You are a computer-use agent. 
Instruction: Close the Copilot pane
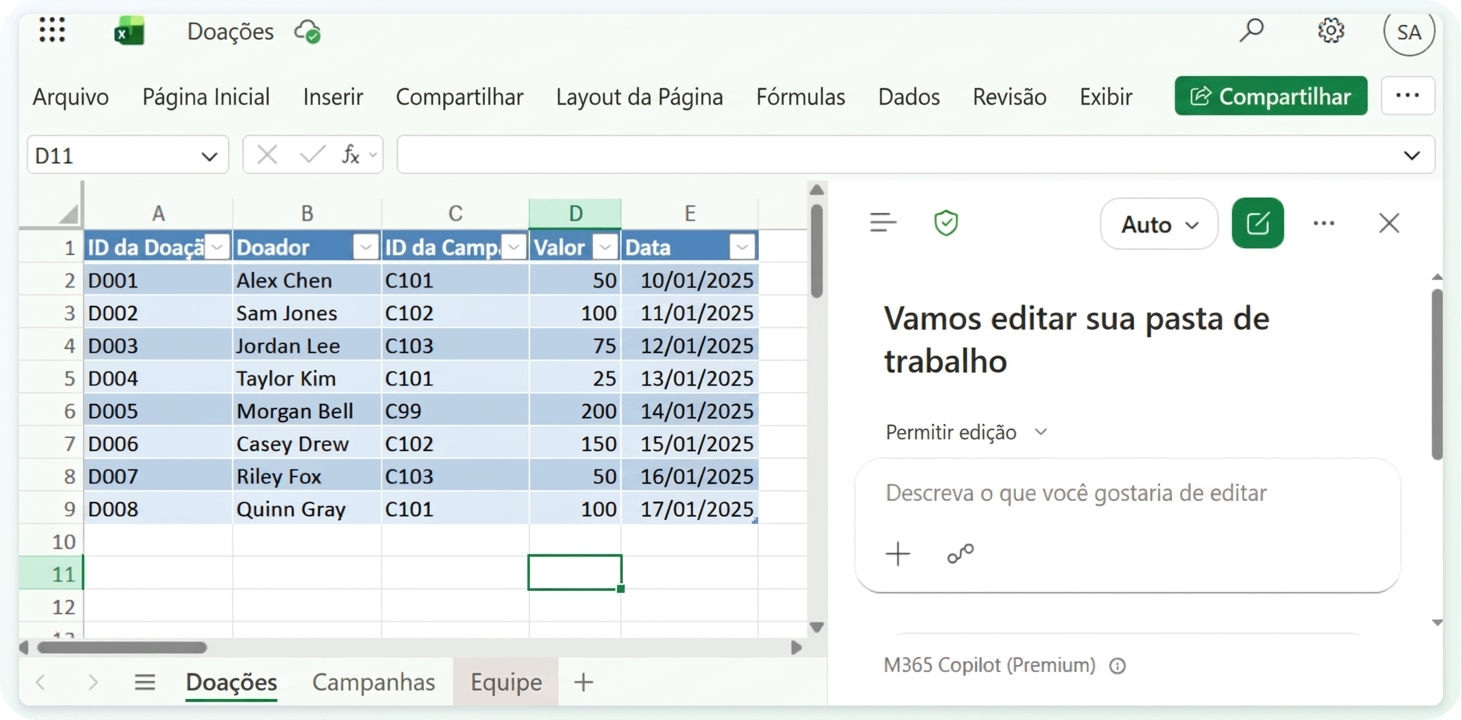(1389, 223)
